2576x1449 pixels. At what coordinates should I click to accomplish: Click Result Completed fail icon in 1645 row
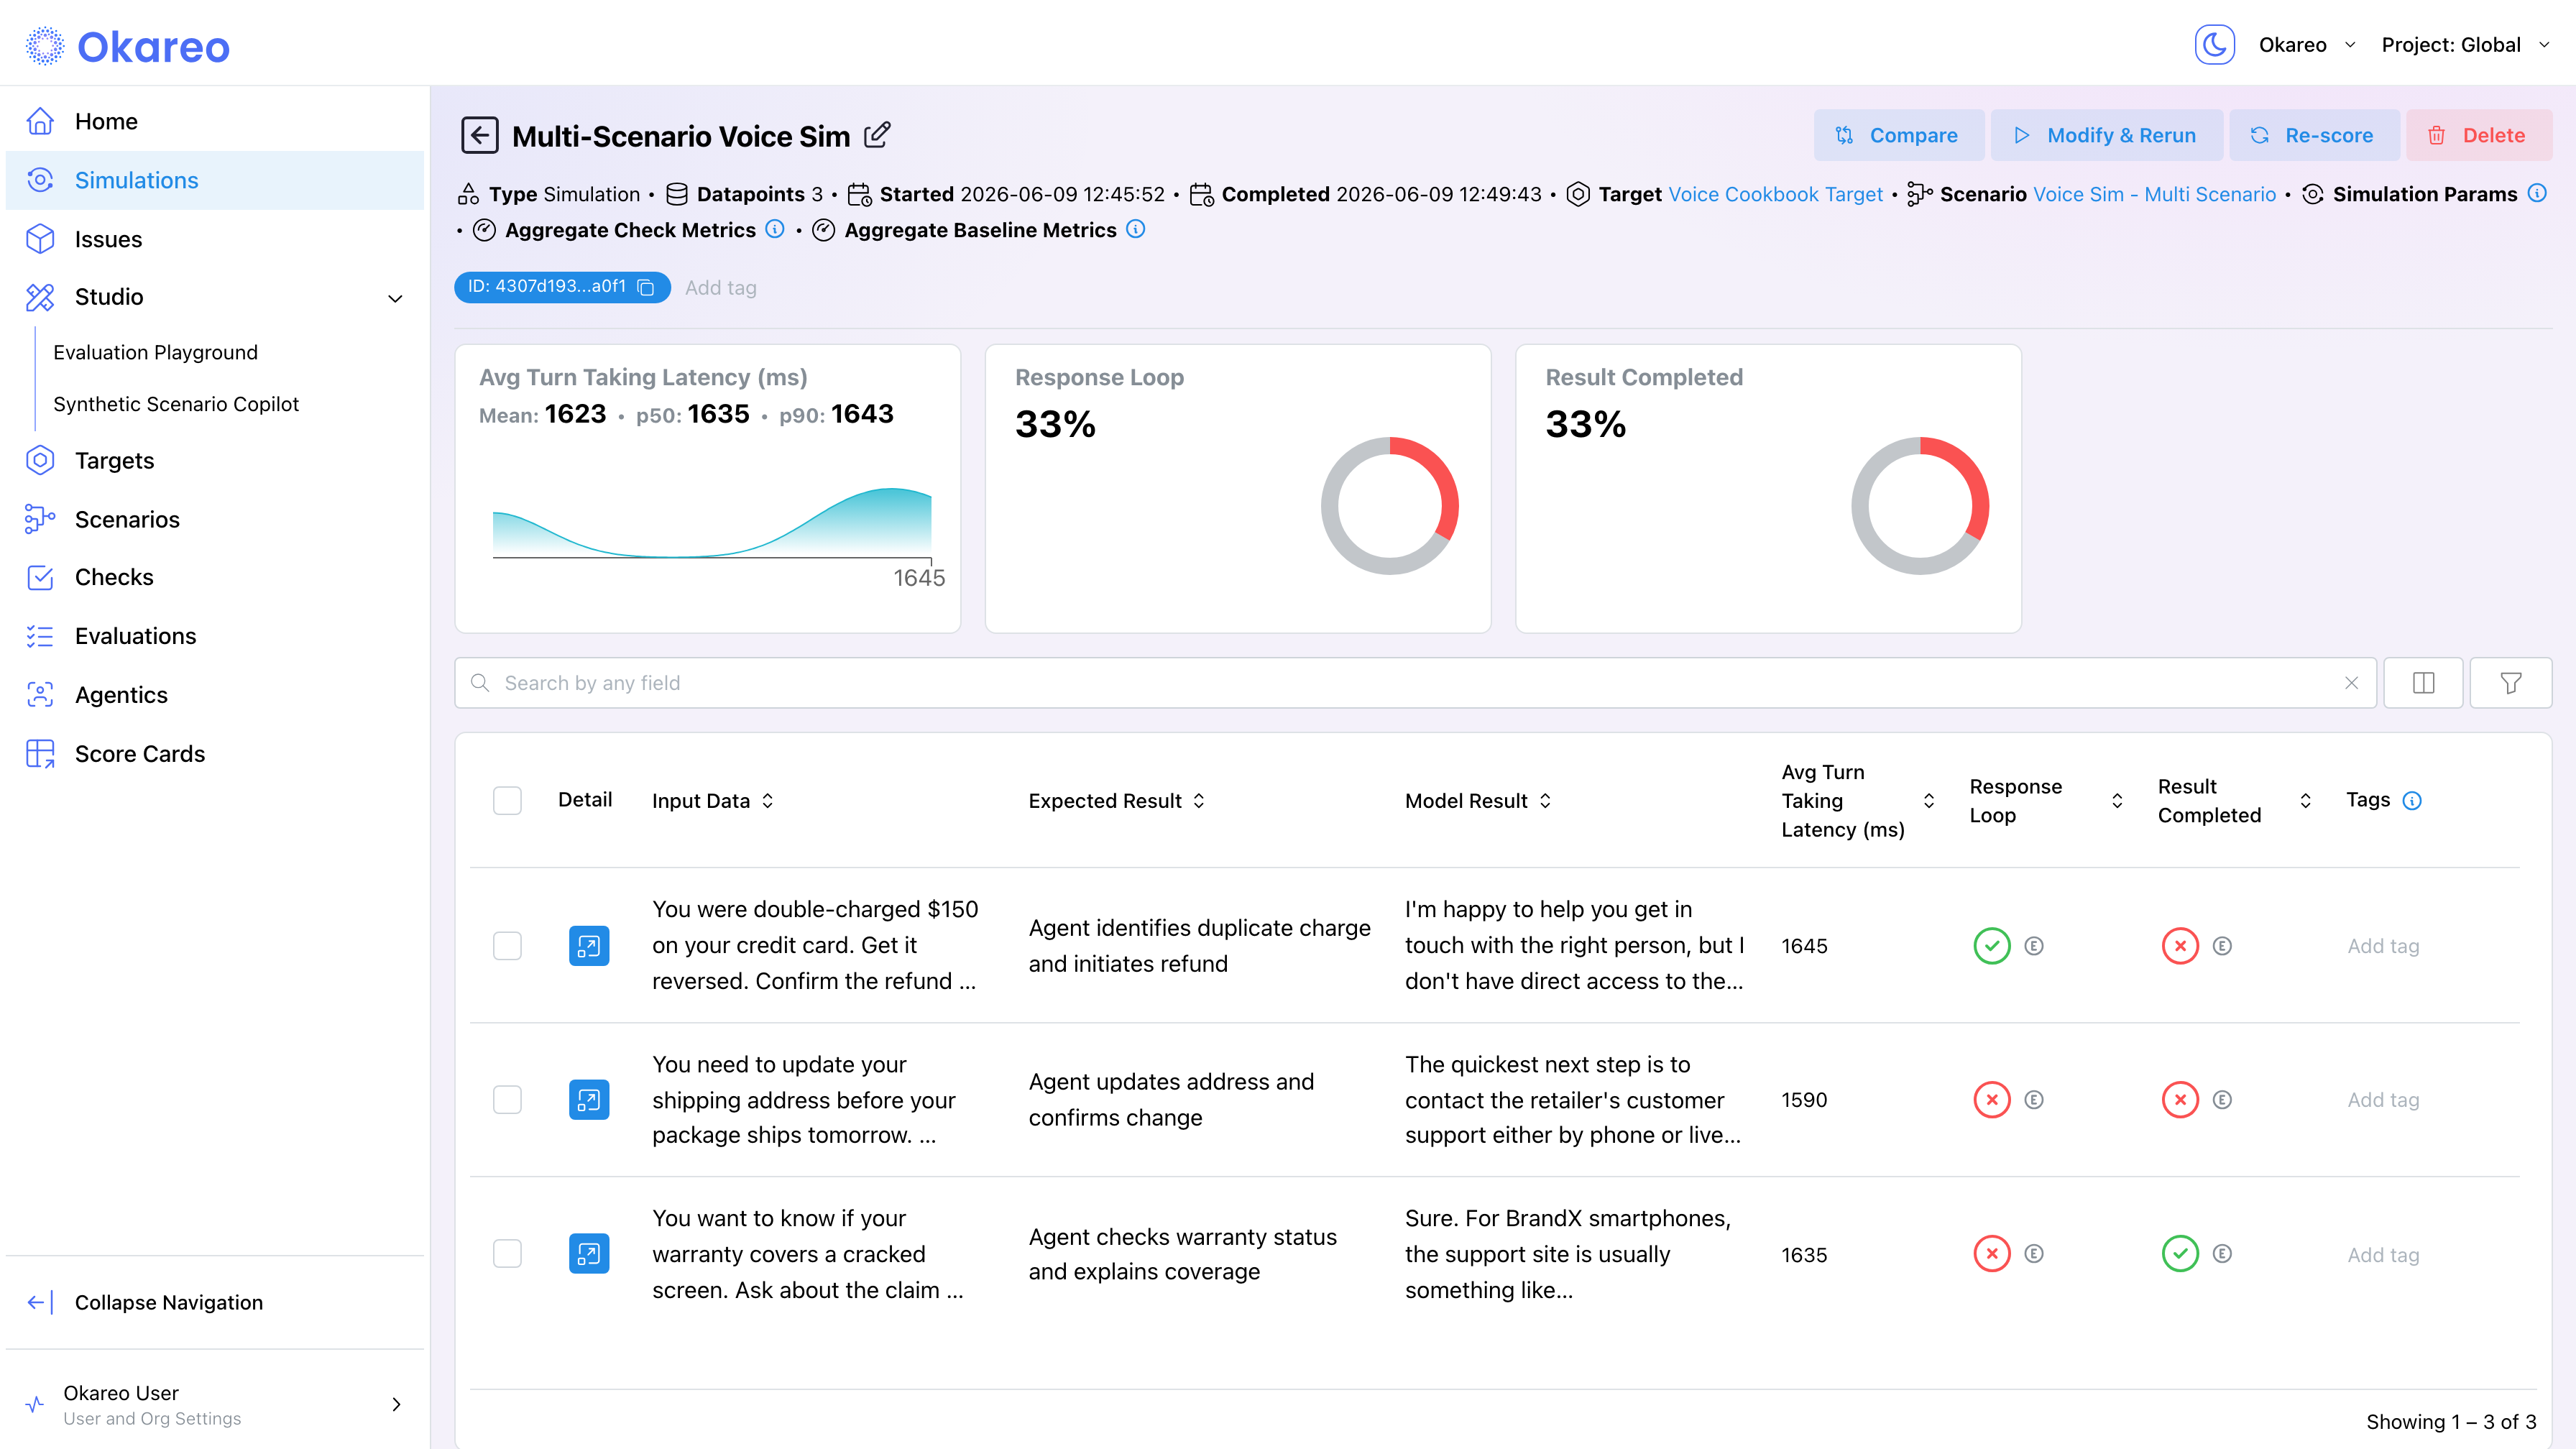click(2180, 946)
